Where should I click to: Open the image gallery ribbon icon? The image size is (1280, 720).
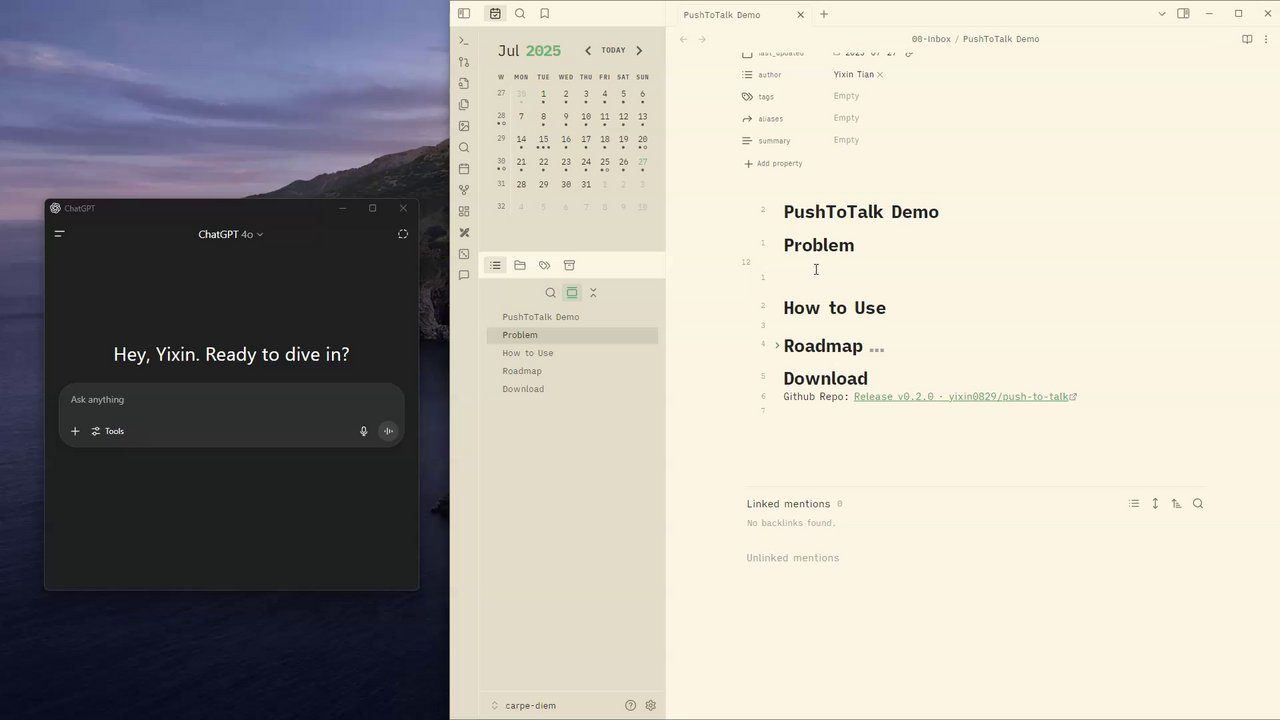tap(464, 126)
